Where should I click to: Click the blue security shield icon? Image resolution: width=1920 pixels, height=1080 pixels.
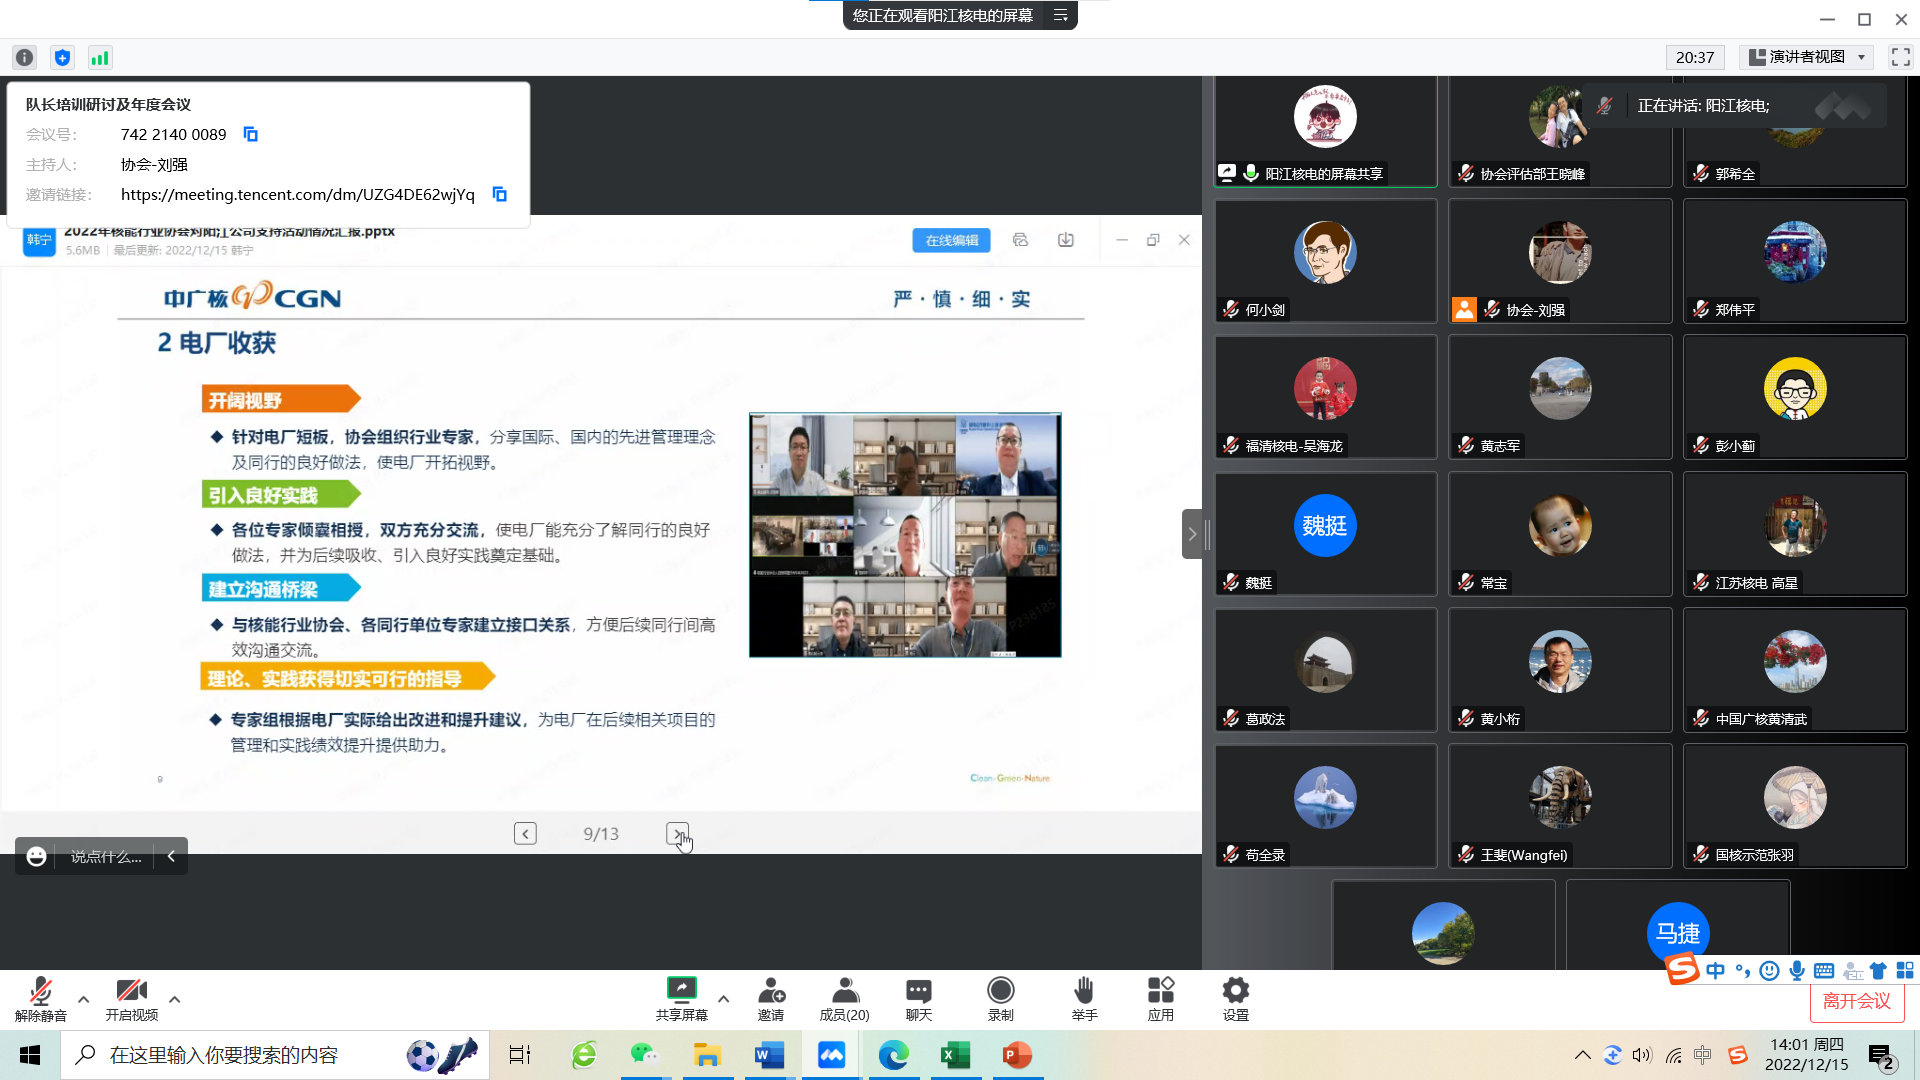pyautogui.click(x=62, y=58)
